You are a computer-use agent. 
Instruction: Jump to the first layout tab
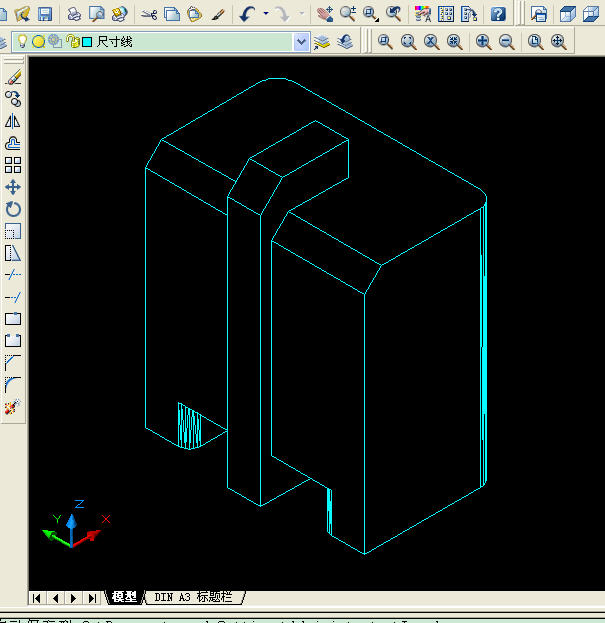click(x=37, y=598)
